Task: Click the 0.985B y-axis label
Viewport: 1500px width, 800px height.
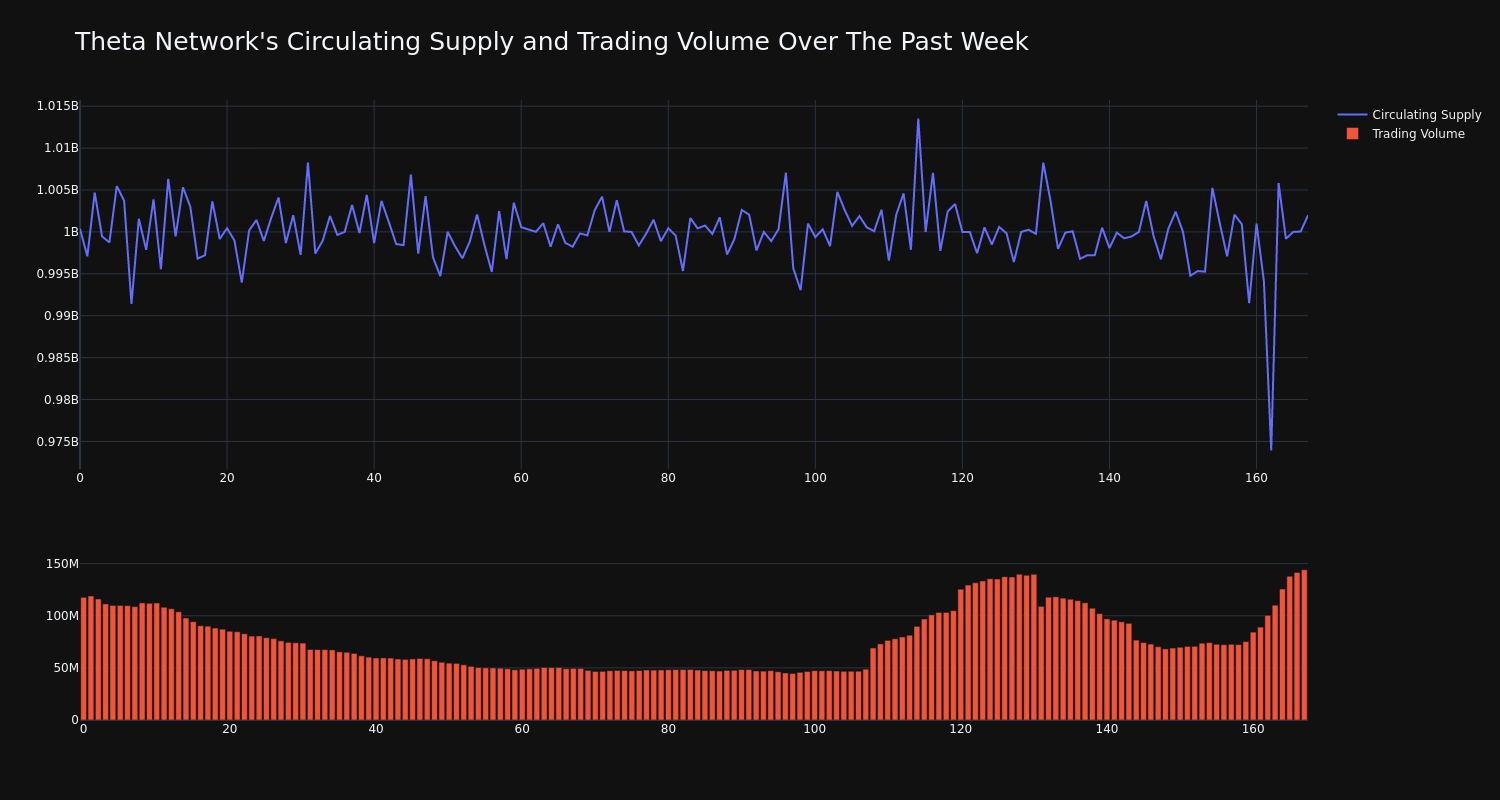Action: pos(57,358)
